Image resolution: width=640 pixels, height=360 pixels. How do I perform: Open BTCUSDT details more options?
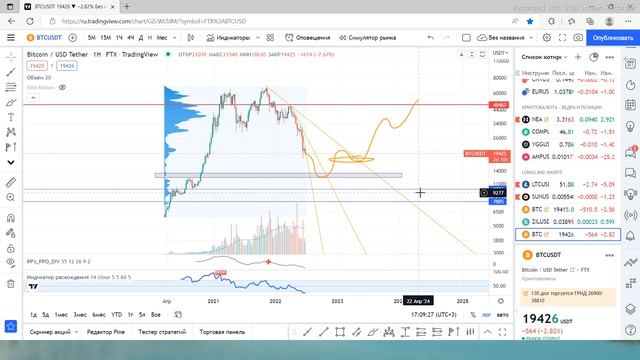(610, 255)
